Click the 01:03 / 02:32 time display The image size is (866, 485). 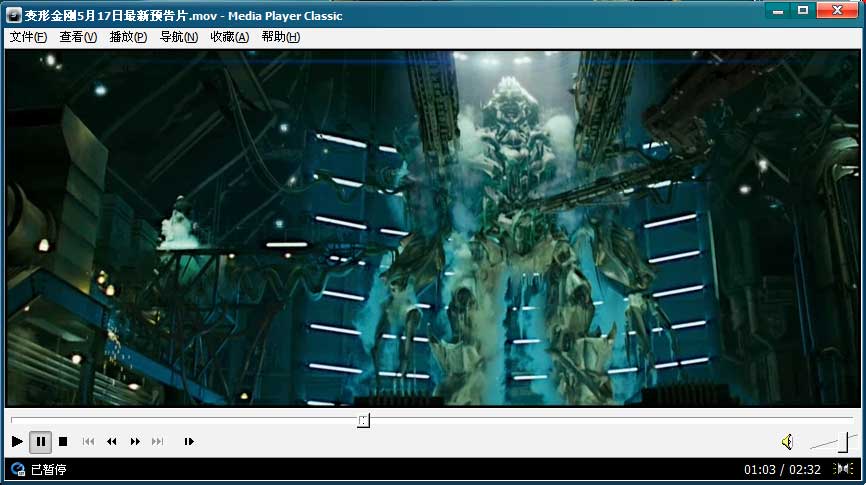(782, 470)
